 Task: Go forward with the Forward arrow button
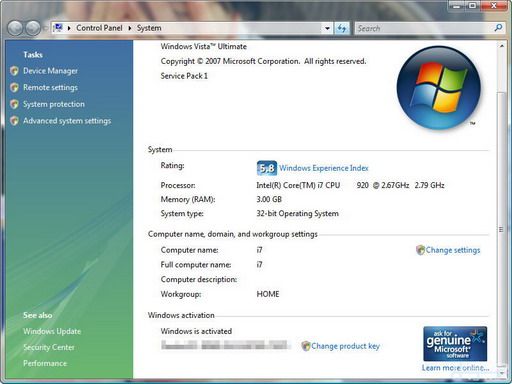(x=33, y=28)
